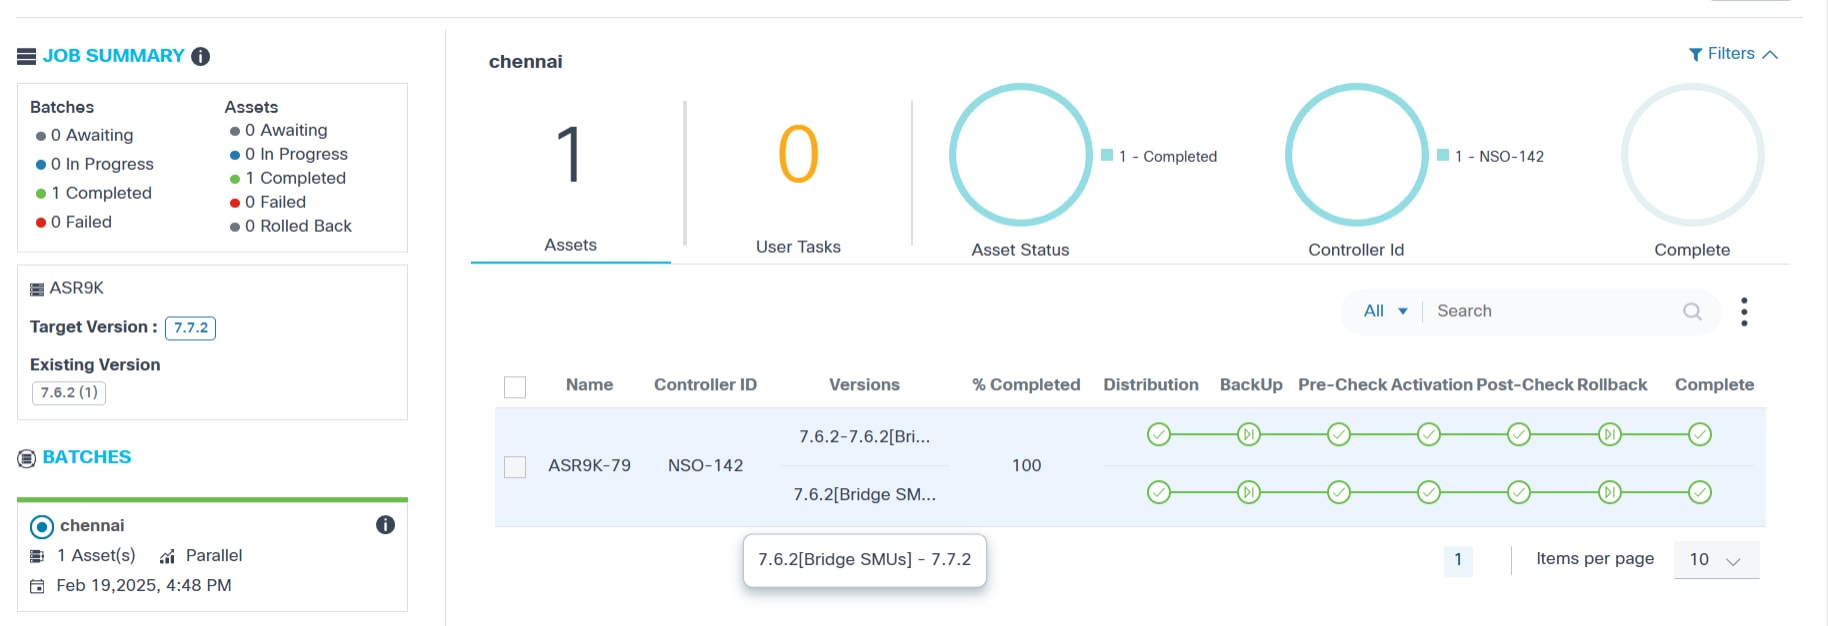
Task: Check the ASR9K-79 row checkbox
Action: tap(515, 467)
